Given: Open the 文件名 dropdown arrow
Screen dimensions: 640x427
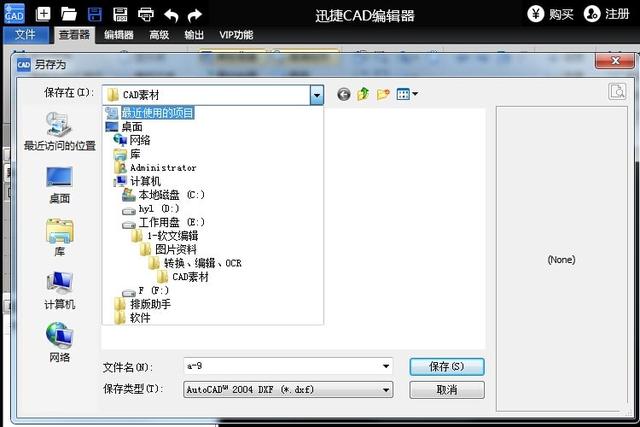Looking at the screenshot, I should [x=386, y=366].
